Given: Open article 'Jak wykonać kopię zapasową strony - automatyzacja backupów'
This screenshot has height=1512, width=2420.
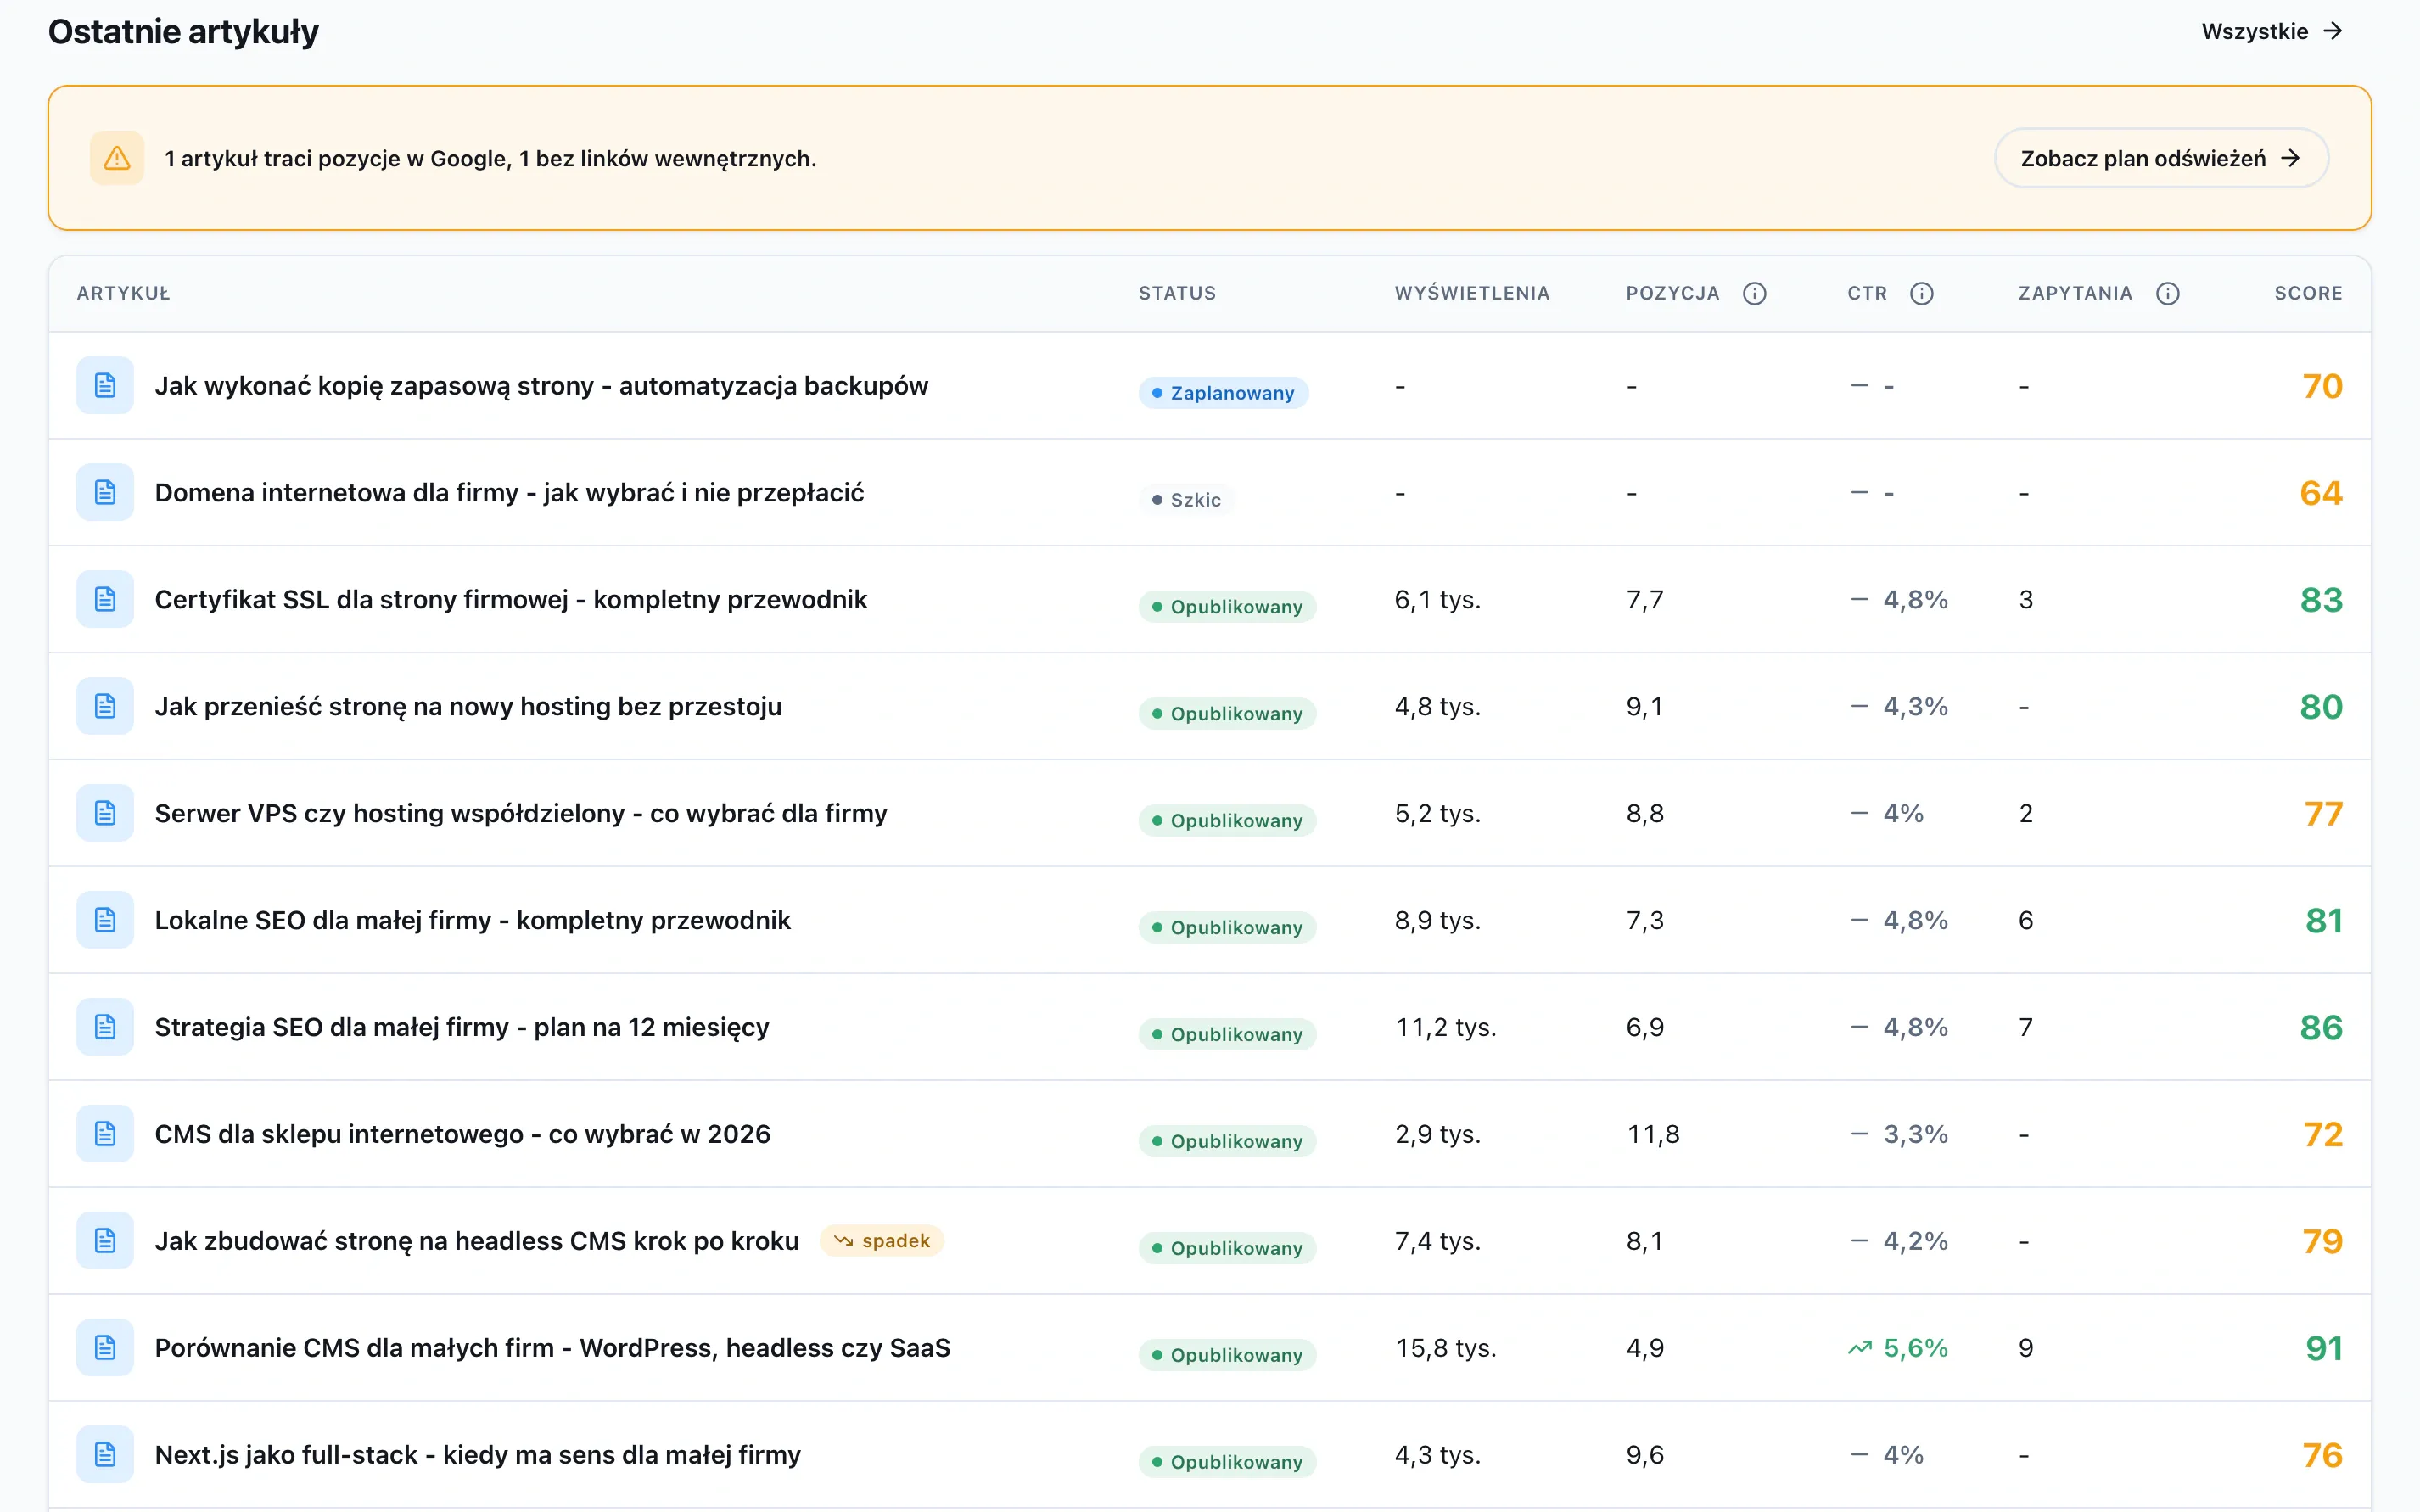Looking at the screenshot, I should point(541,386).
